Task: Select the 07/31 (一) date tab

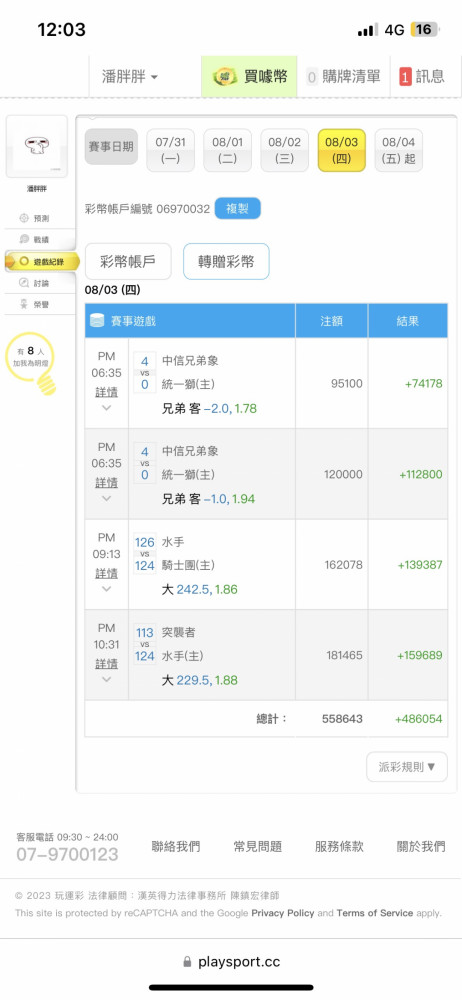Action: pos(170,151)
